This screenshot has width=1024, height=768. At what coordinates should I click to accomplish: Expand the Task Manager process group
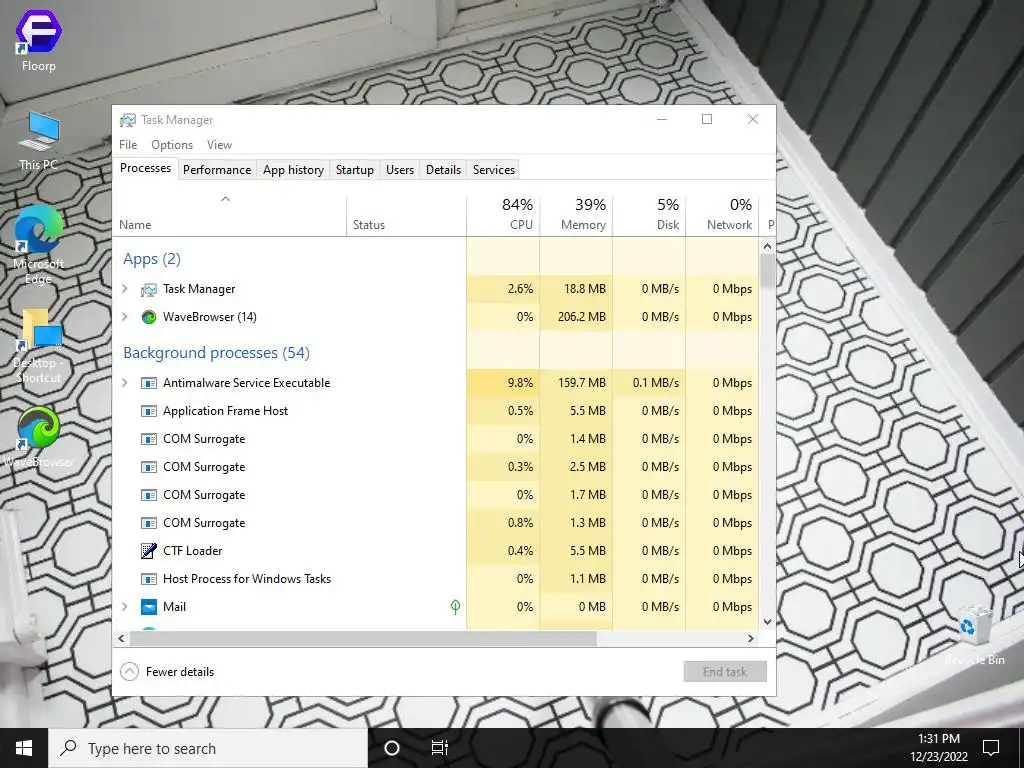click(x=125, y=289)
